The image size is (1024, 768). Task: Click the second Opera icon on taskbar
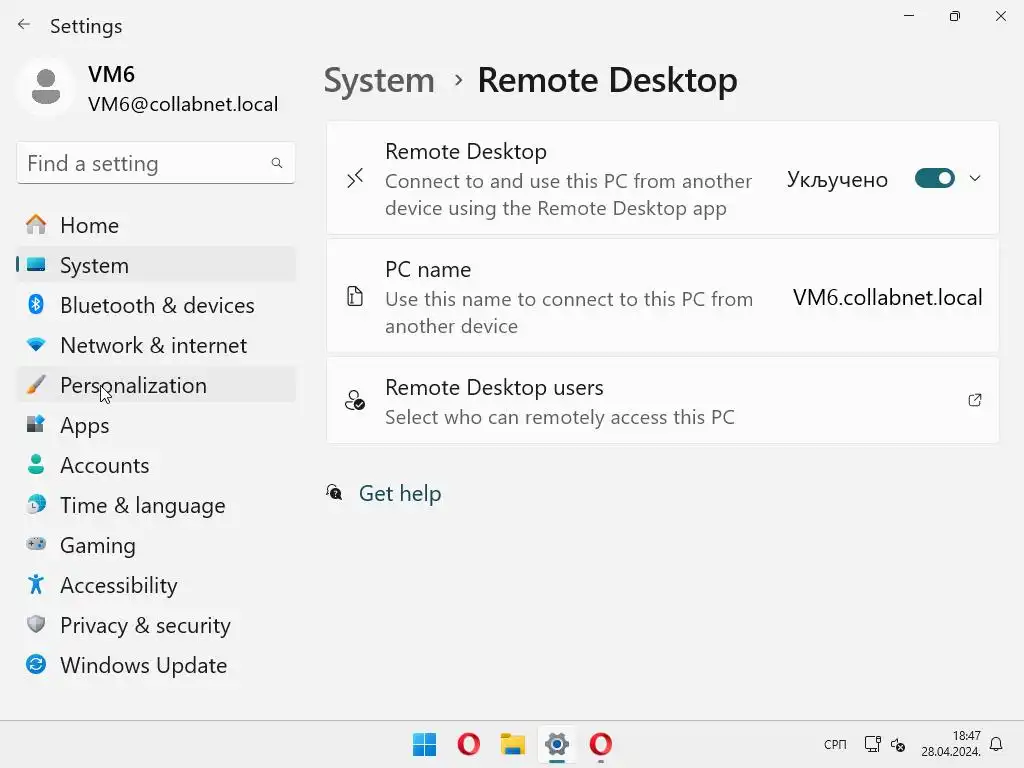601,744
